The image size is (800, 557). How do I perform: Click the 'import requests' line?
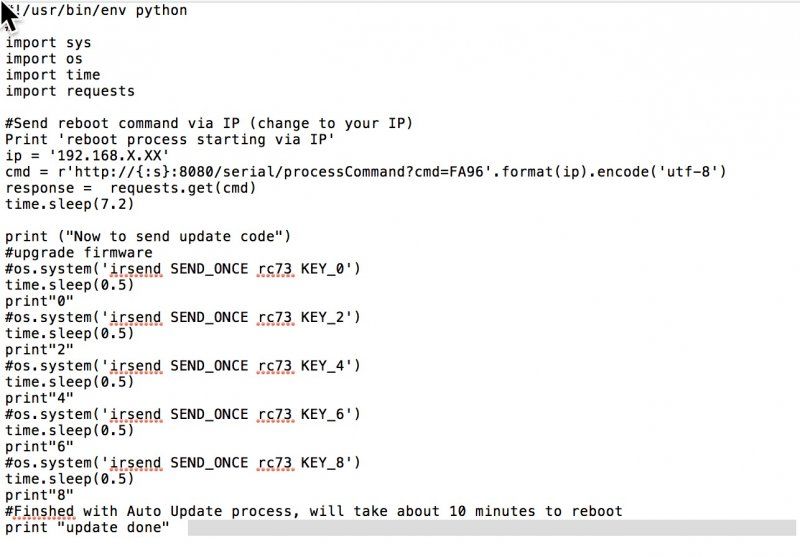pos(70,91)
